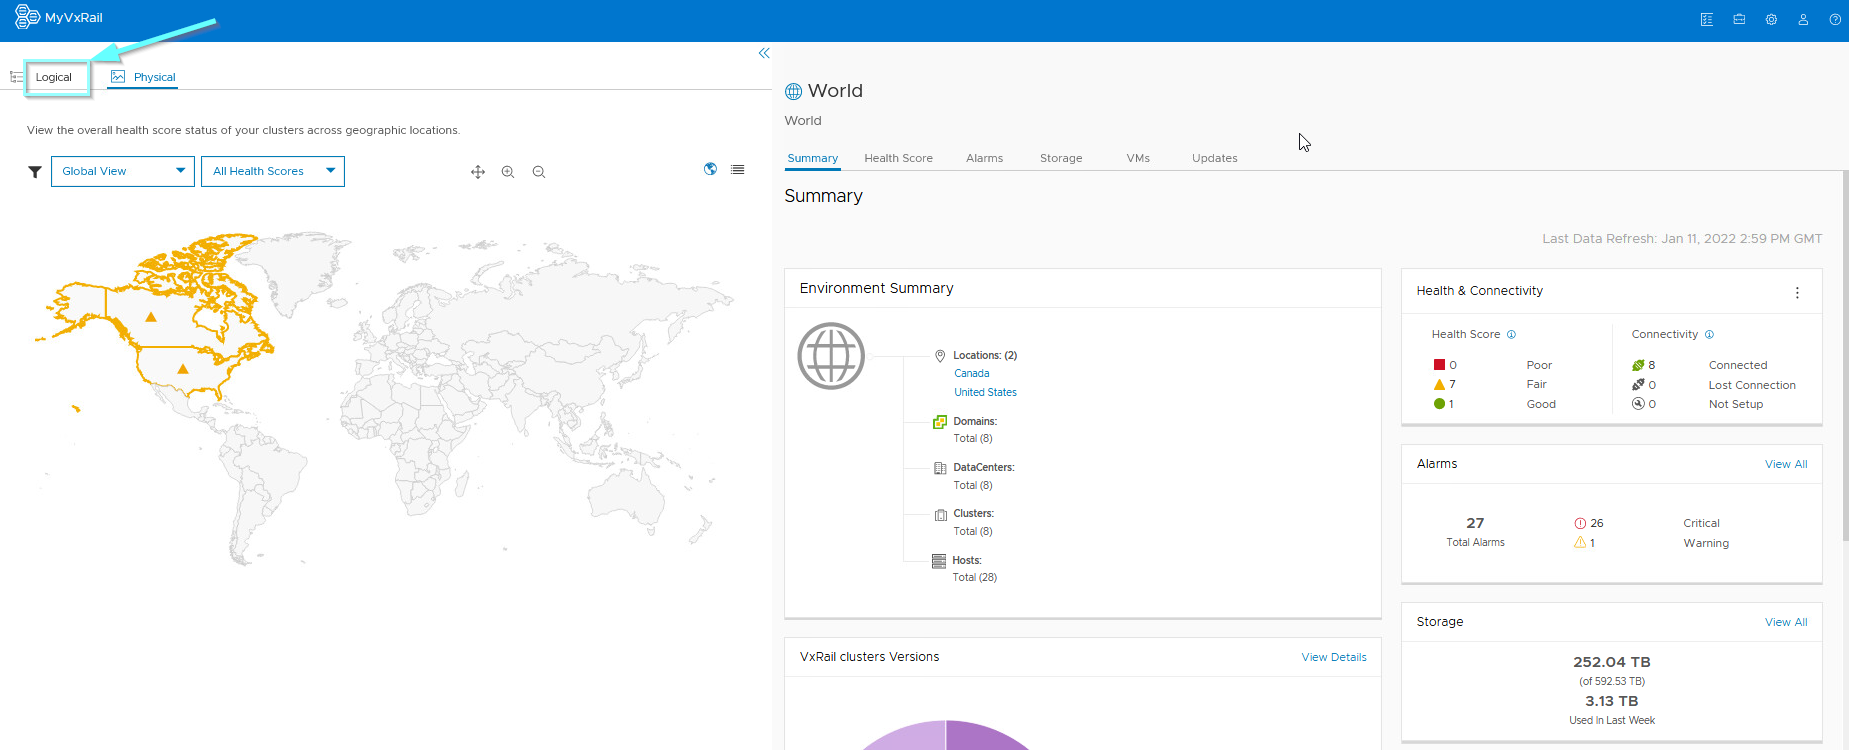
Task: Switch to the Logical view tab
Action: 54,77
